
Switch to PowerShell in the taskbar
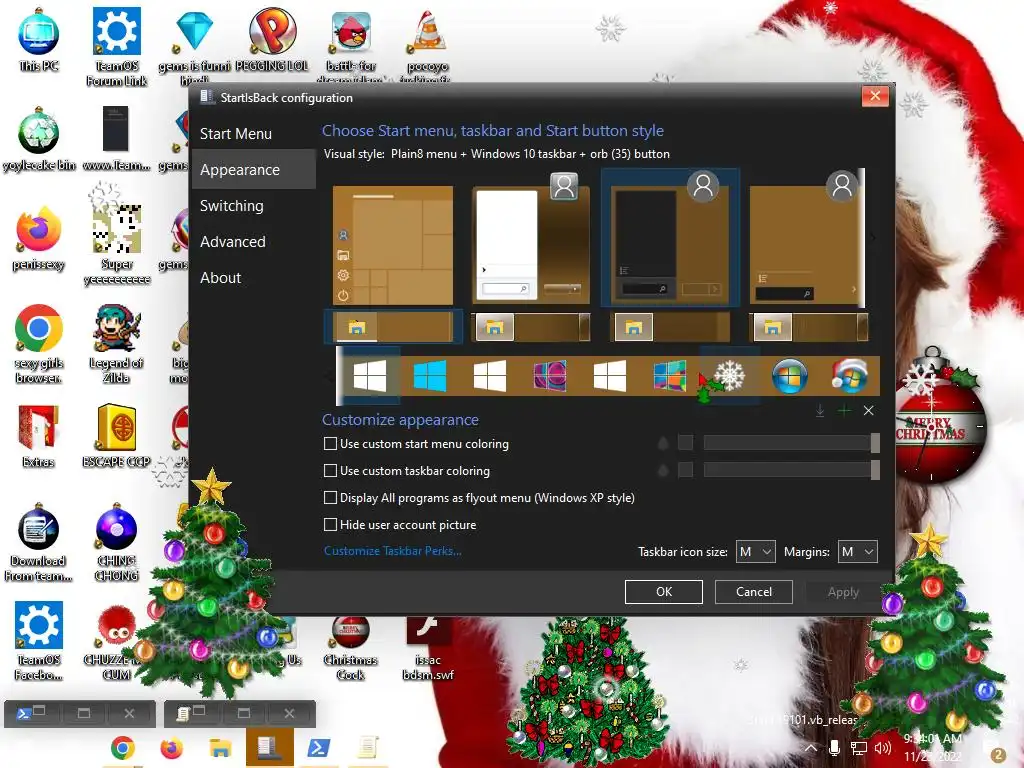tap(318, 748)
